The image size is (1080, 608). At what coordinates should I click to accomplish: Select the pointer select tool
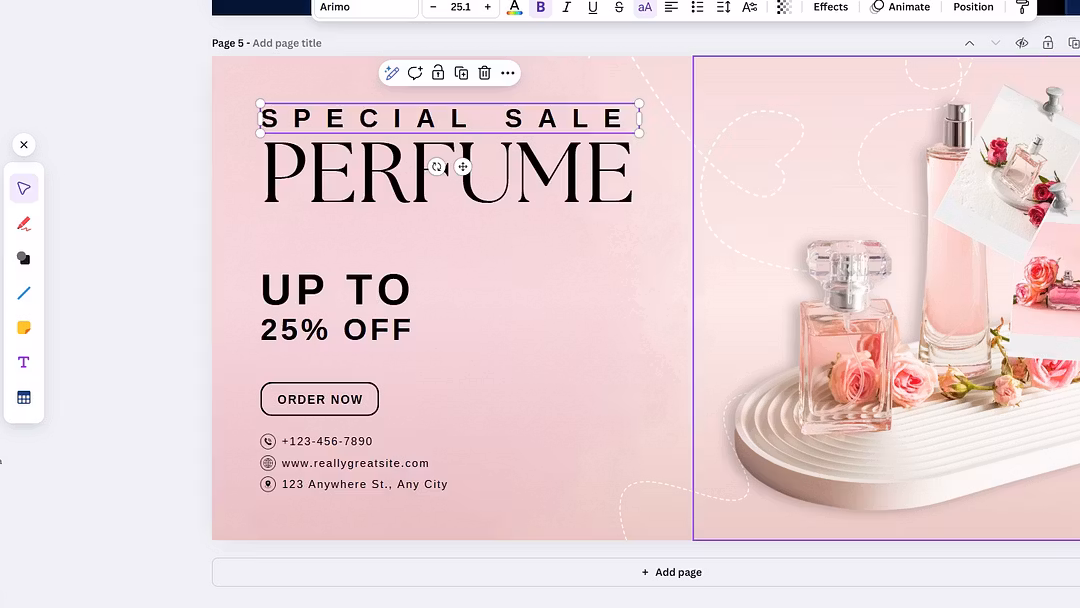24,189
